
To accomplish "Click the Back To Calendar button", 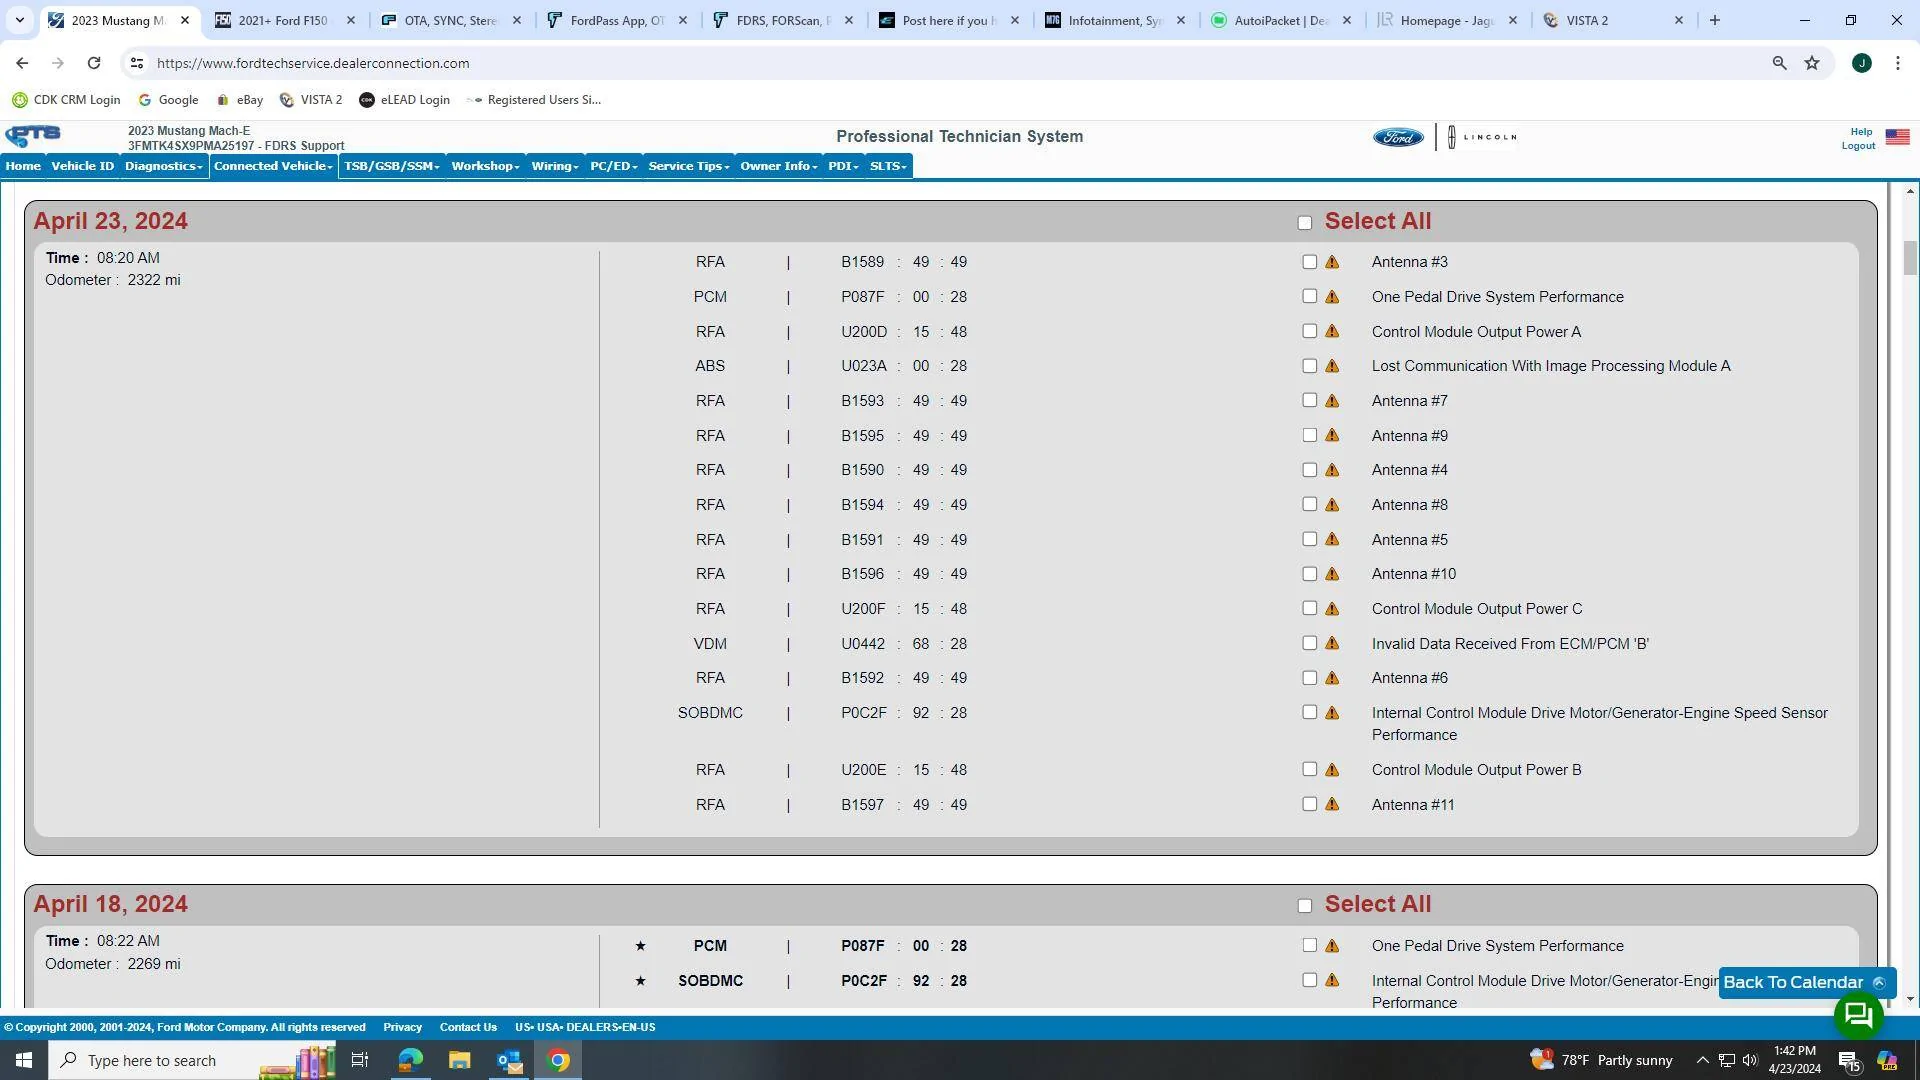I will pos(1806,983).
